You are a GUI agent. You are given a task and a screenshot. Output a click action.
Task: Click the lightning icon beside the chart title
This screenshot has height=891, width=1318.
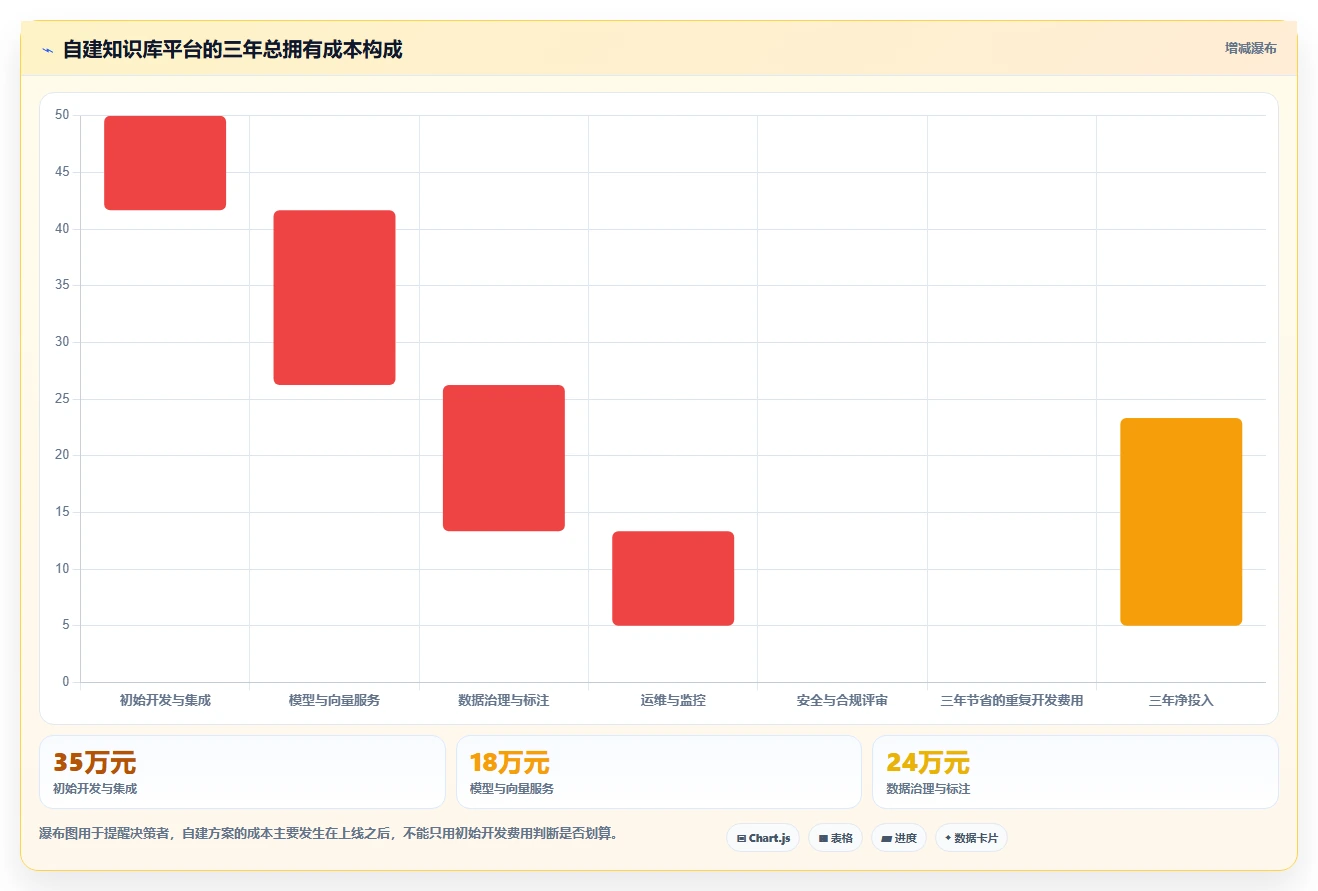(x=47, y=50)
